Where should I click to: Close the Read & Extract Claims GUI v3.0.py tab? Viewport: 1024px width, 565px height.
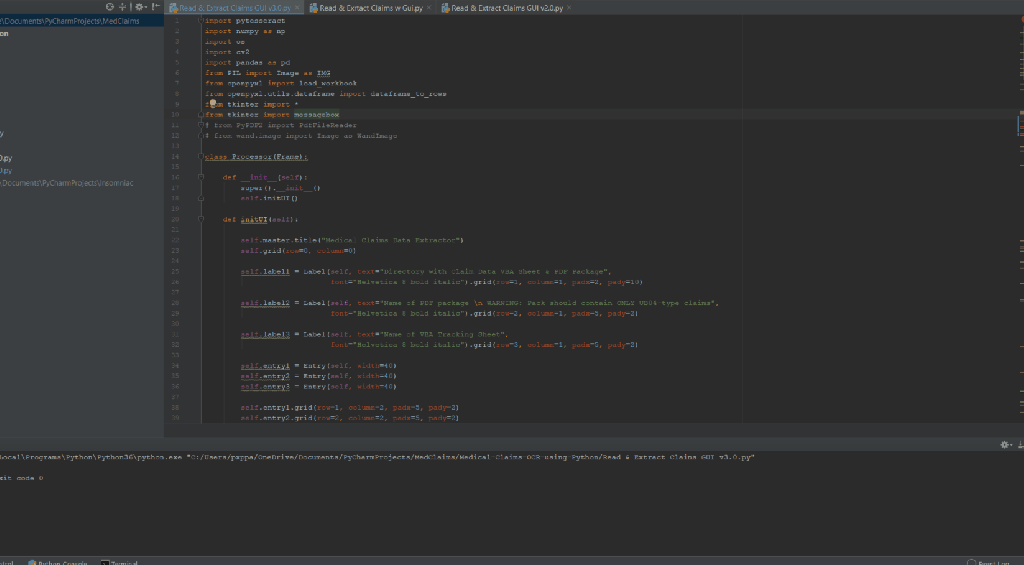click(x=298, y=8)
